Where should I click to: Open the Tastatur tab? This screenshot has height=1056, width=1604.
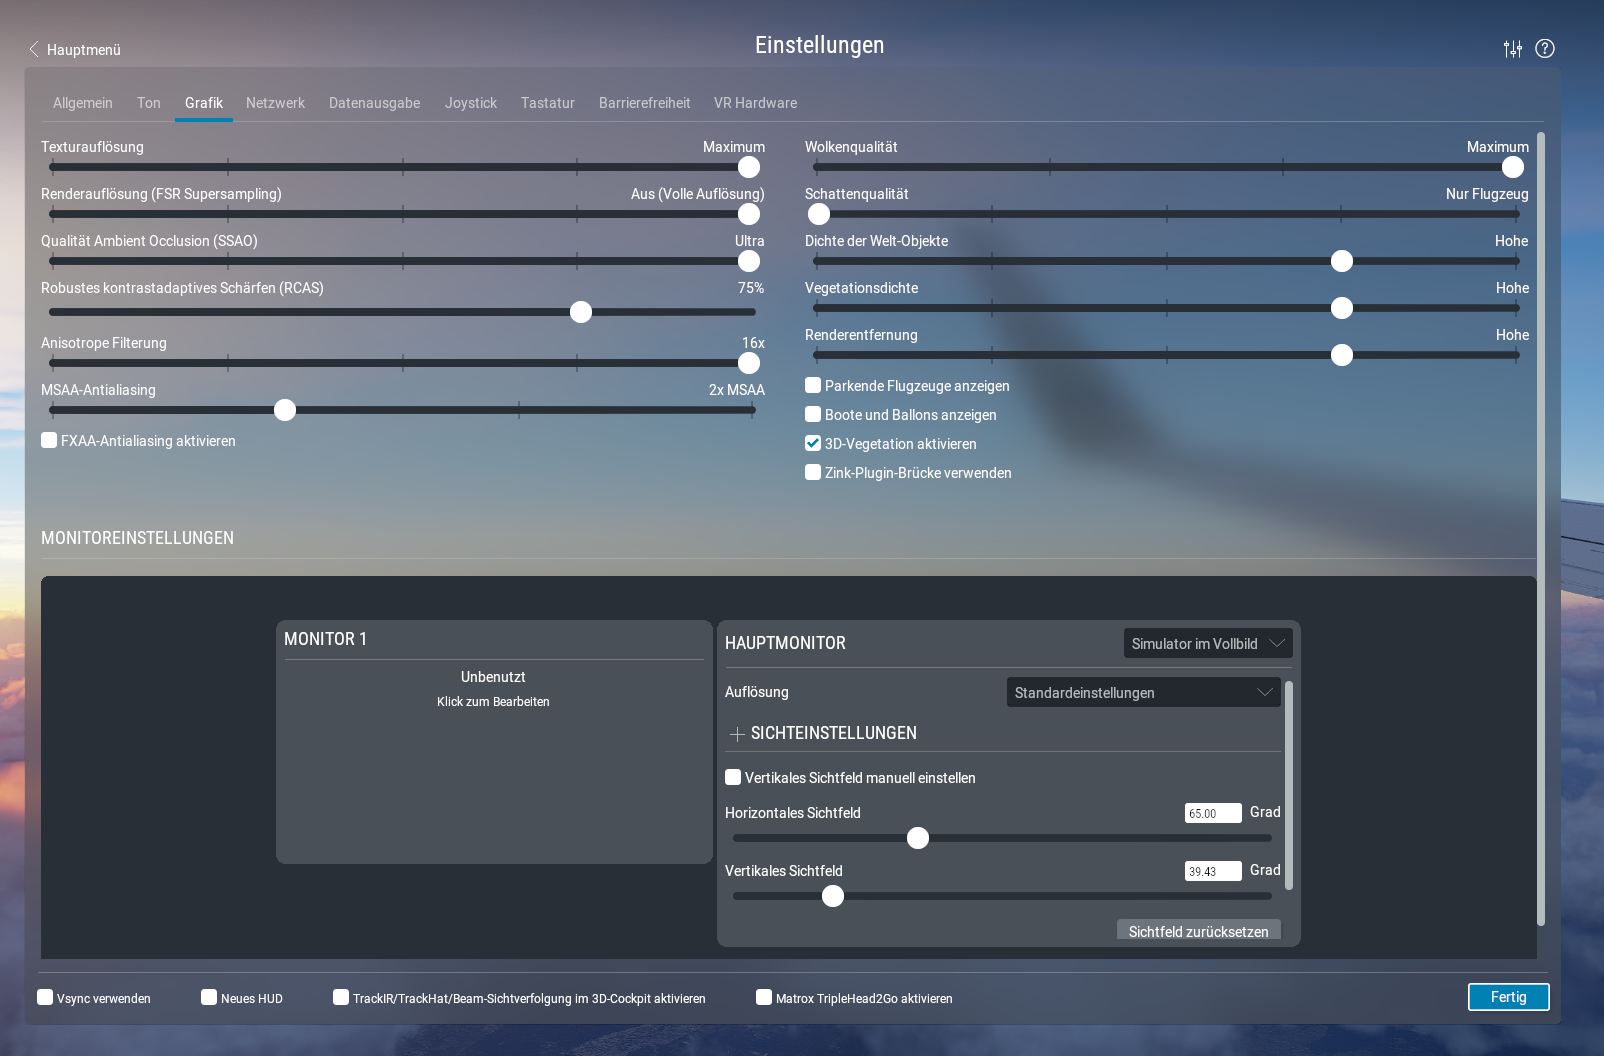coord(548,103)
